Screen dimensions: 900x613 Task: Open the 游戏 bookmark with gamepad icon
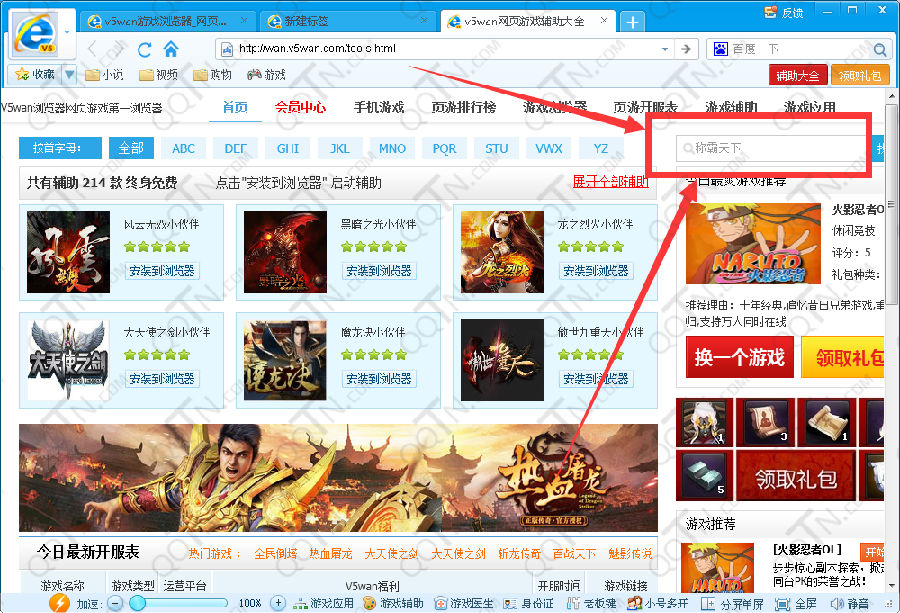point(267,74)
